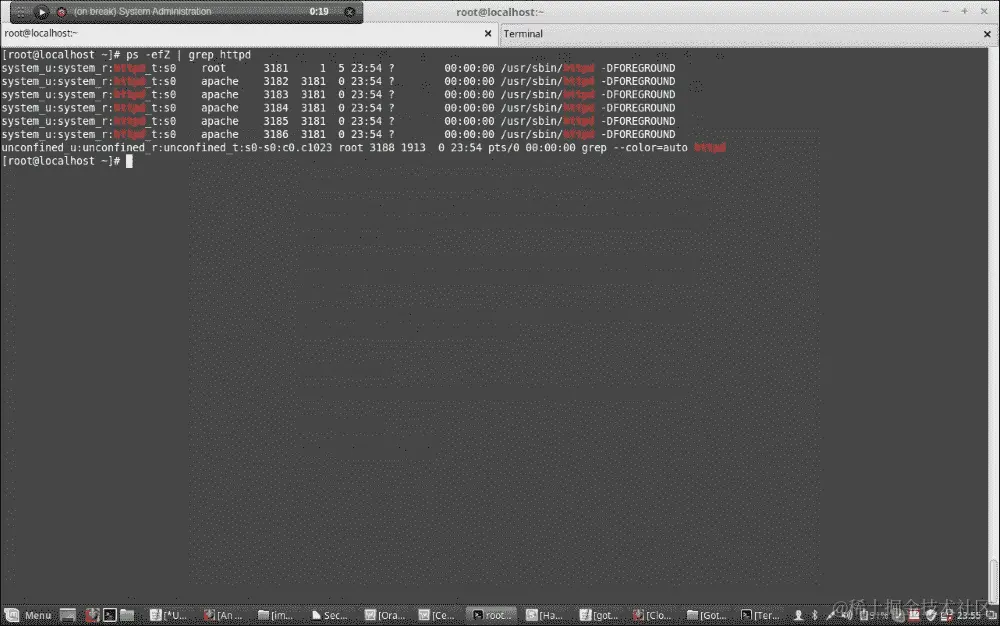The image size is (1000, 626).
Task: Open the settings wrench tray icon
Action: (831, 614)
